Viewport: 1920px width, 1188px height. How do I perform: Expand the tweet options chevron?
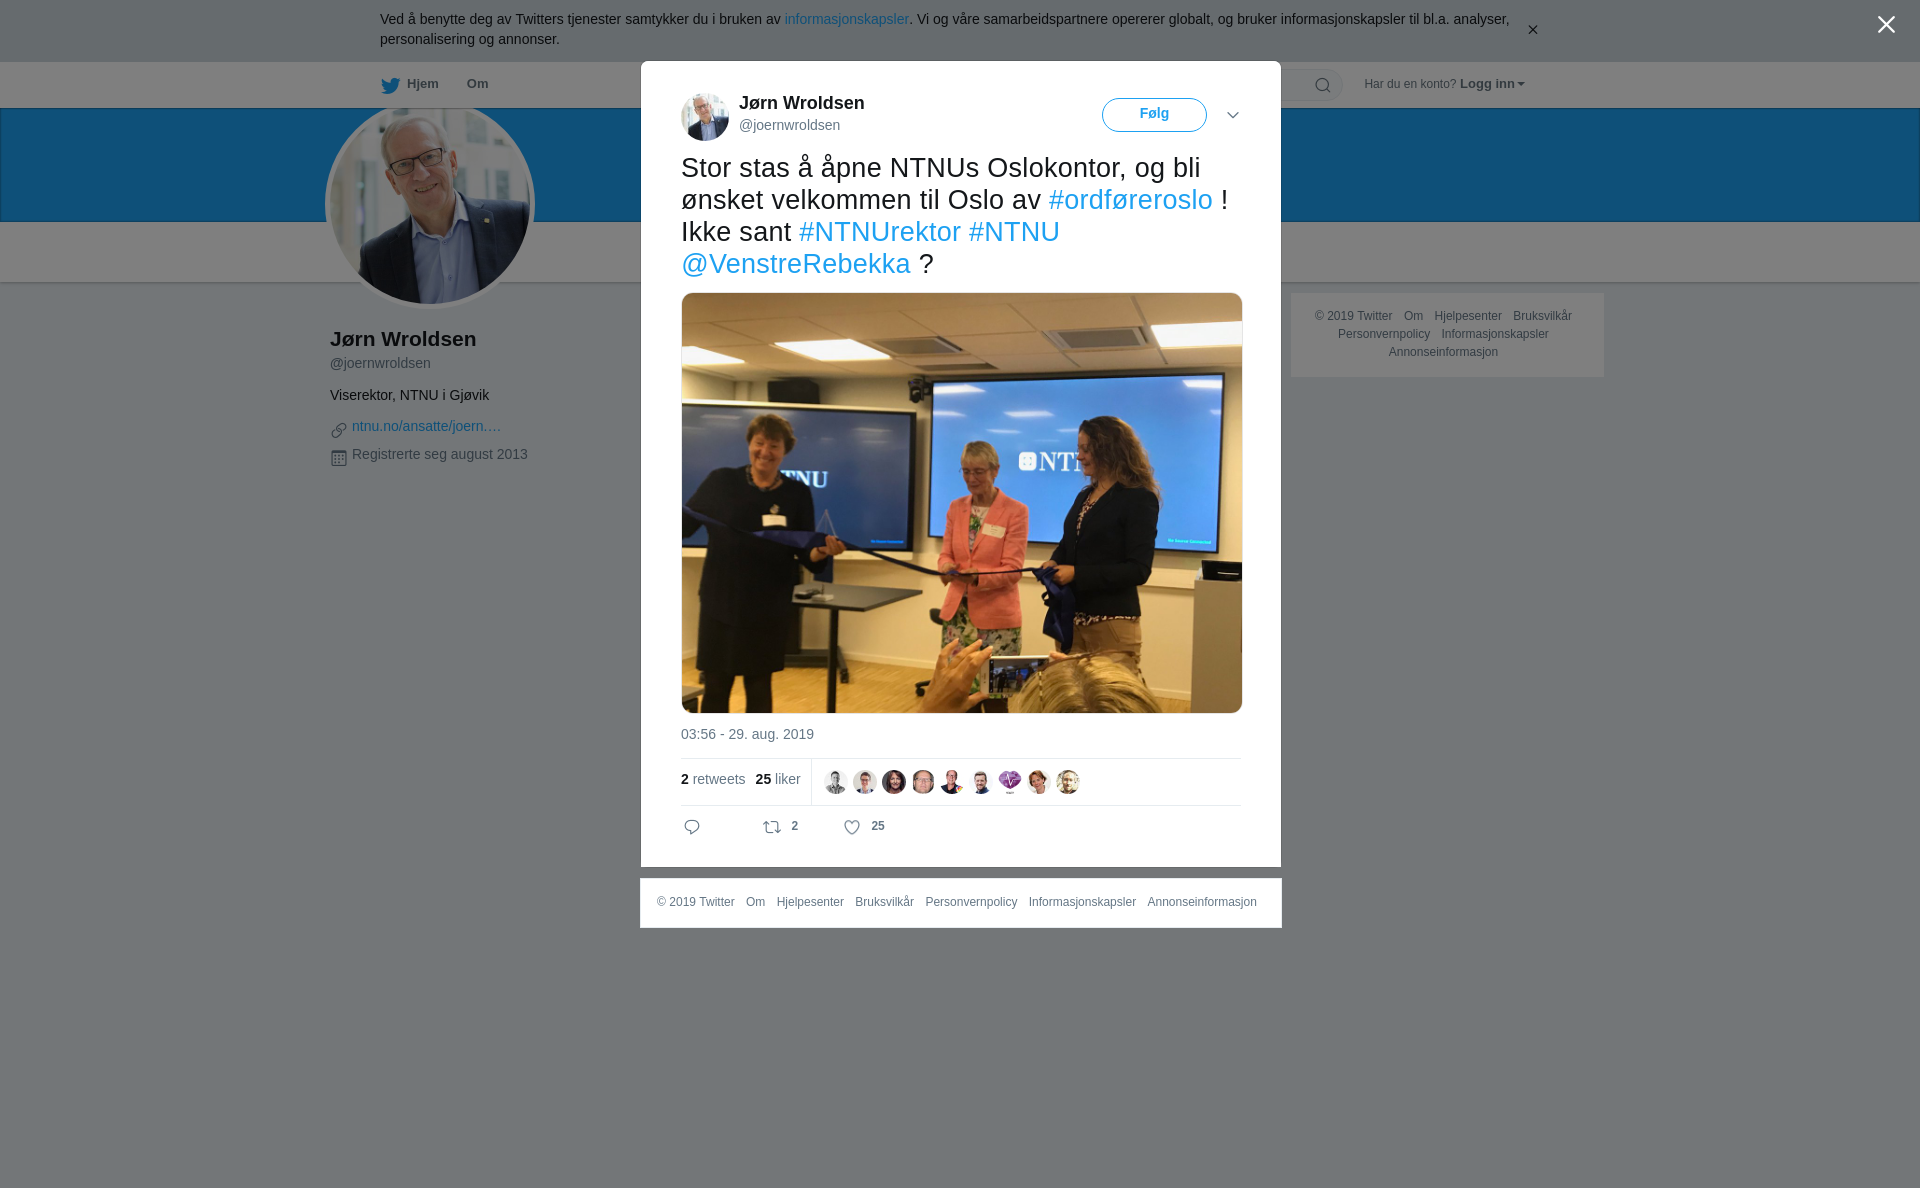pos(1233,115)
